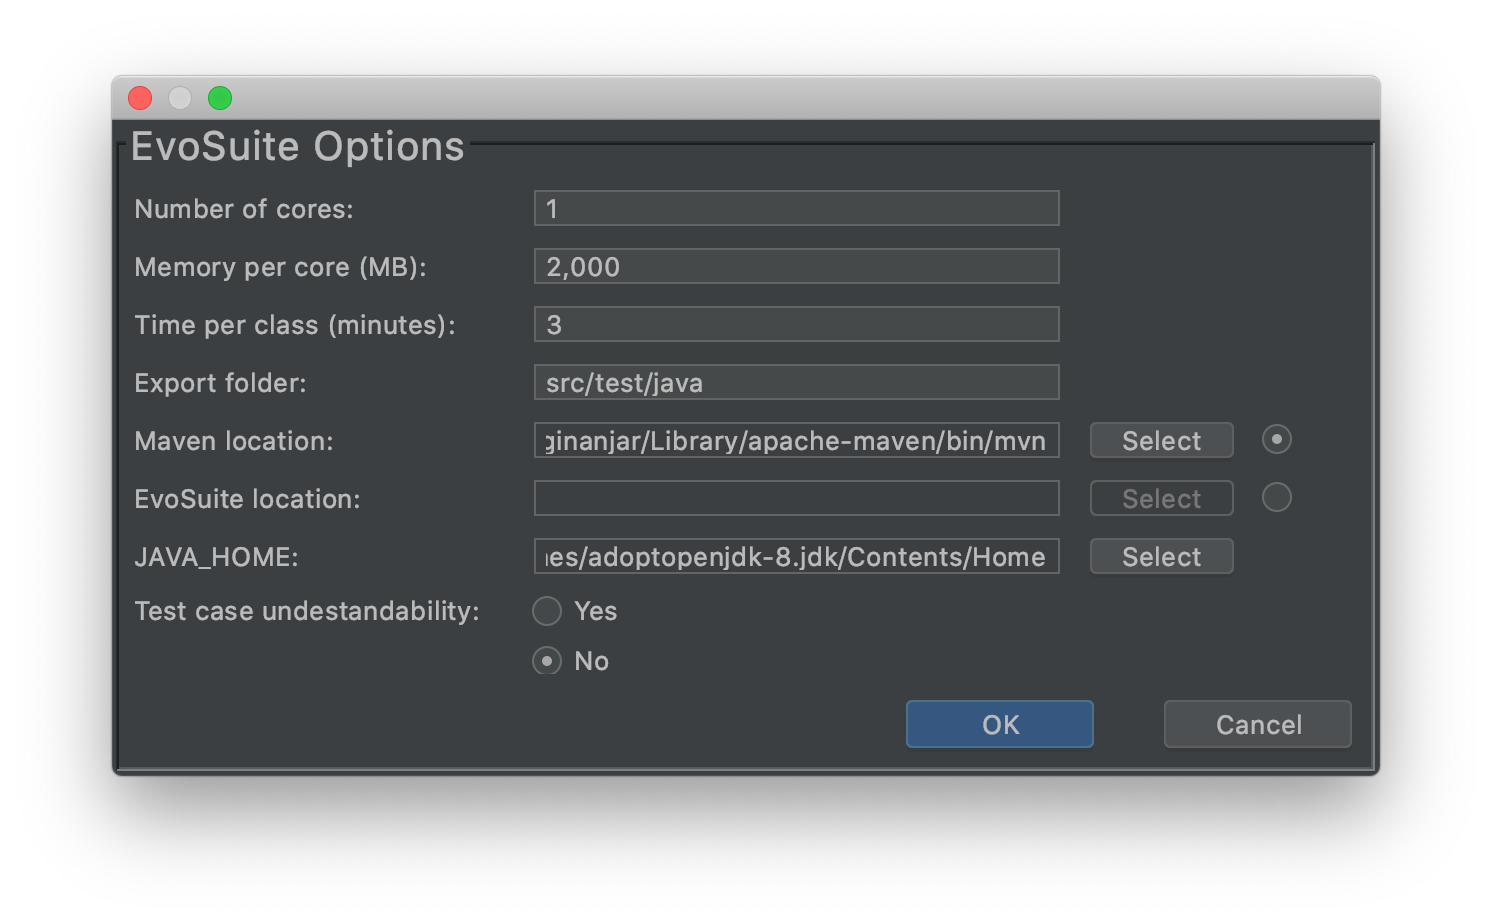Choose the Maven location radio button
This screenshot has width=1492, height=924.
(x=1276, y=439)
